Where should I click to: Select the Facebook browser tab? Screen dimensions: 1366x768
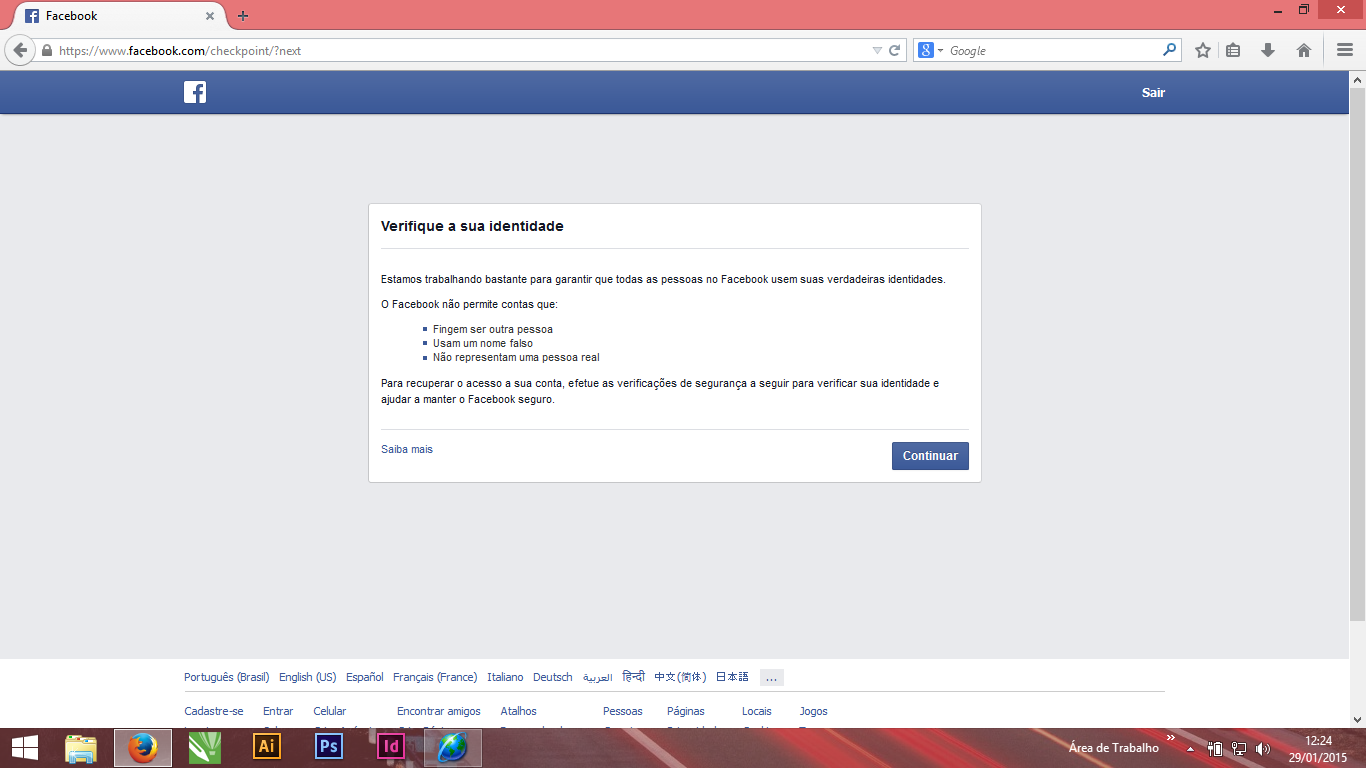[x=118, y=16]
